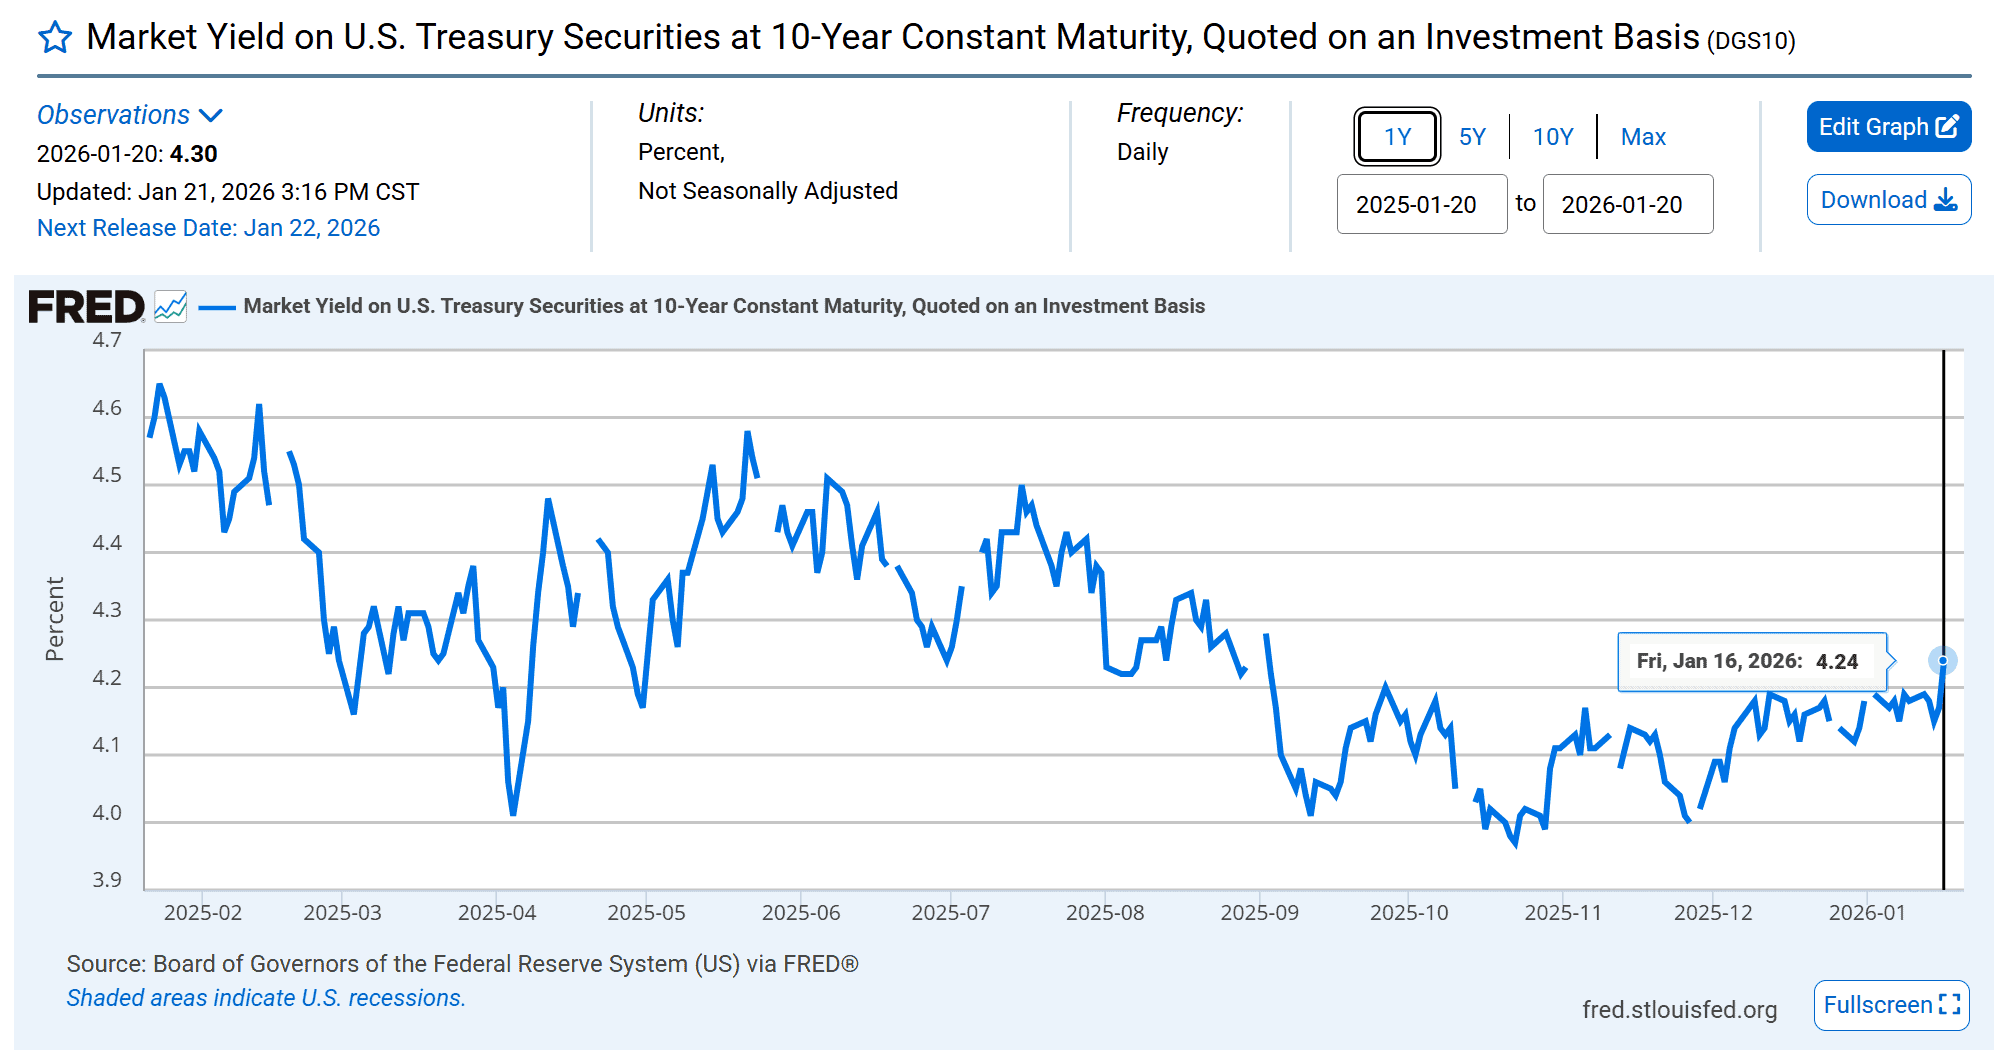
Task: Click the small line chart icon
Action: [x=171, y=306]
